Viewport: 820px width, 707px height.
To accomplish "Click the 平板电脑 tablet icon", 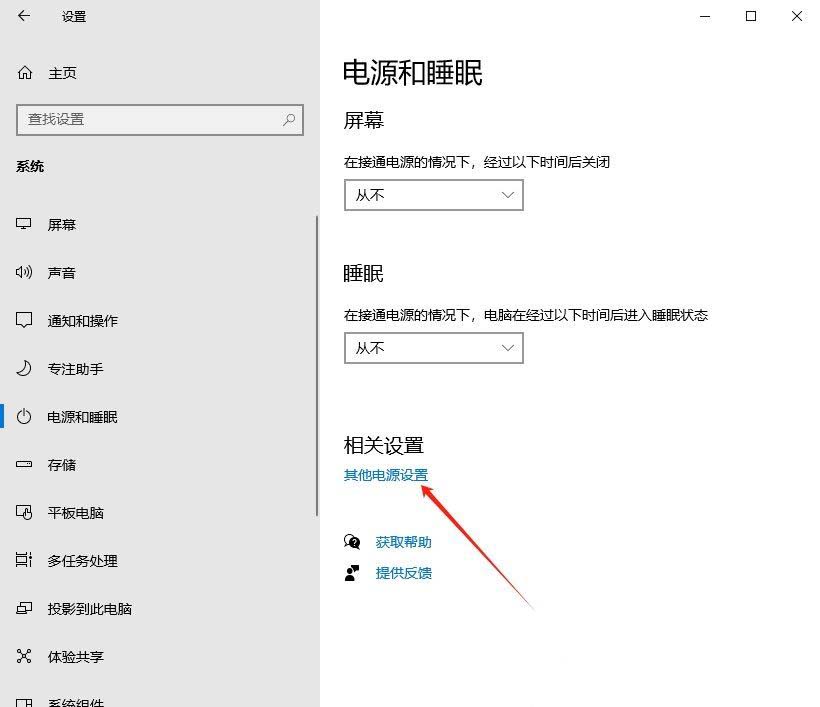I will coord(24,512).
